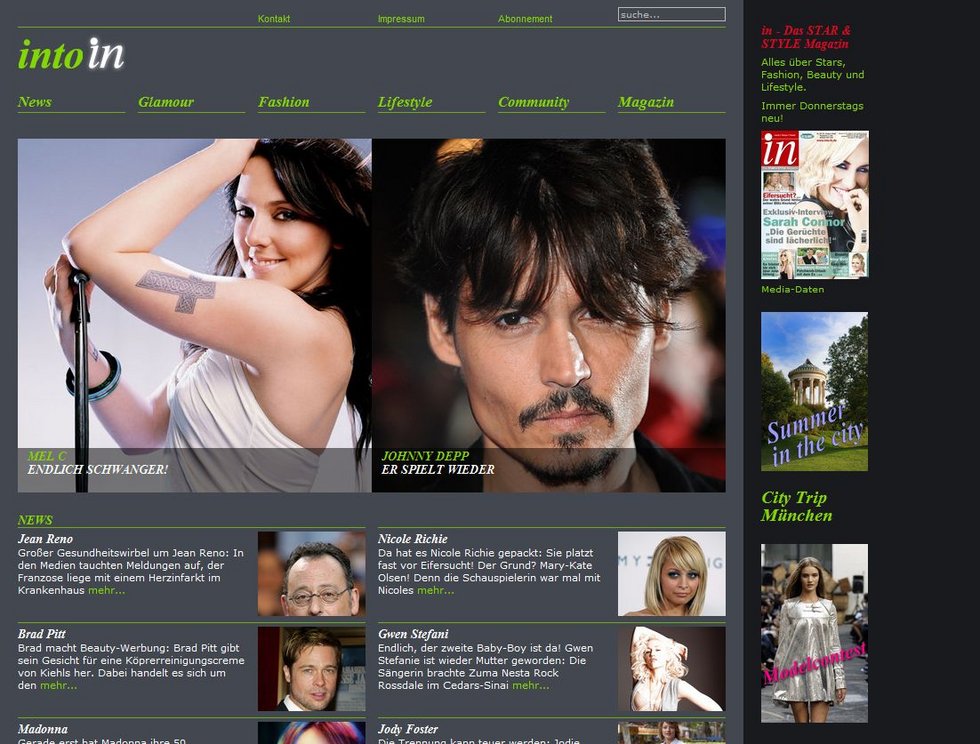Click mehr... in the Jean Reno teaser
Screen dimensions: 980x744
point(107,590)
